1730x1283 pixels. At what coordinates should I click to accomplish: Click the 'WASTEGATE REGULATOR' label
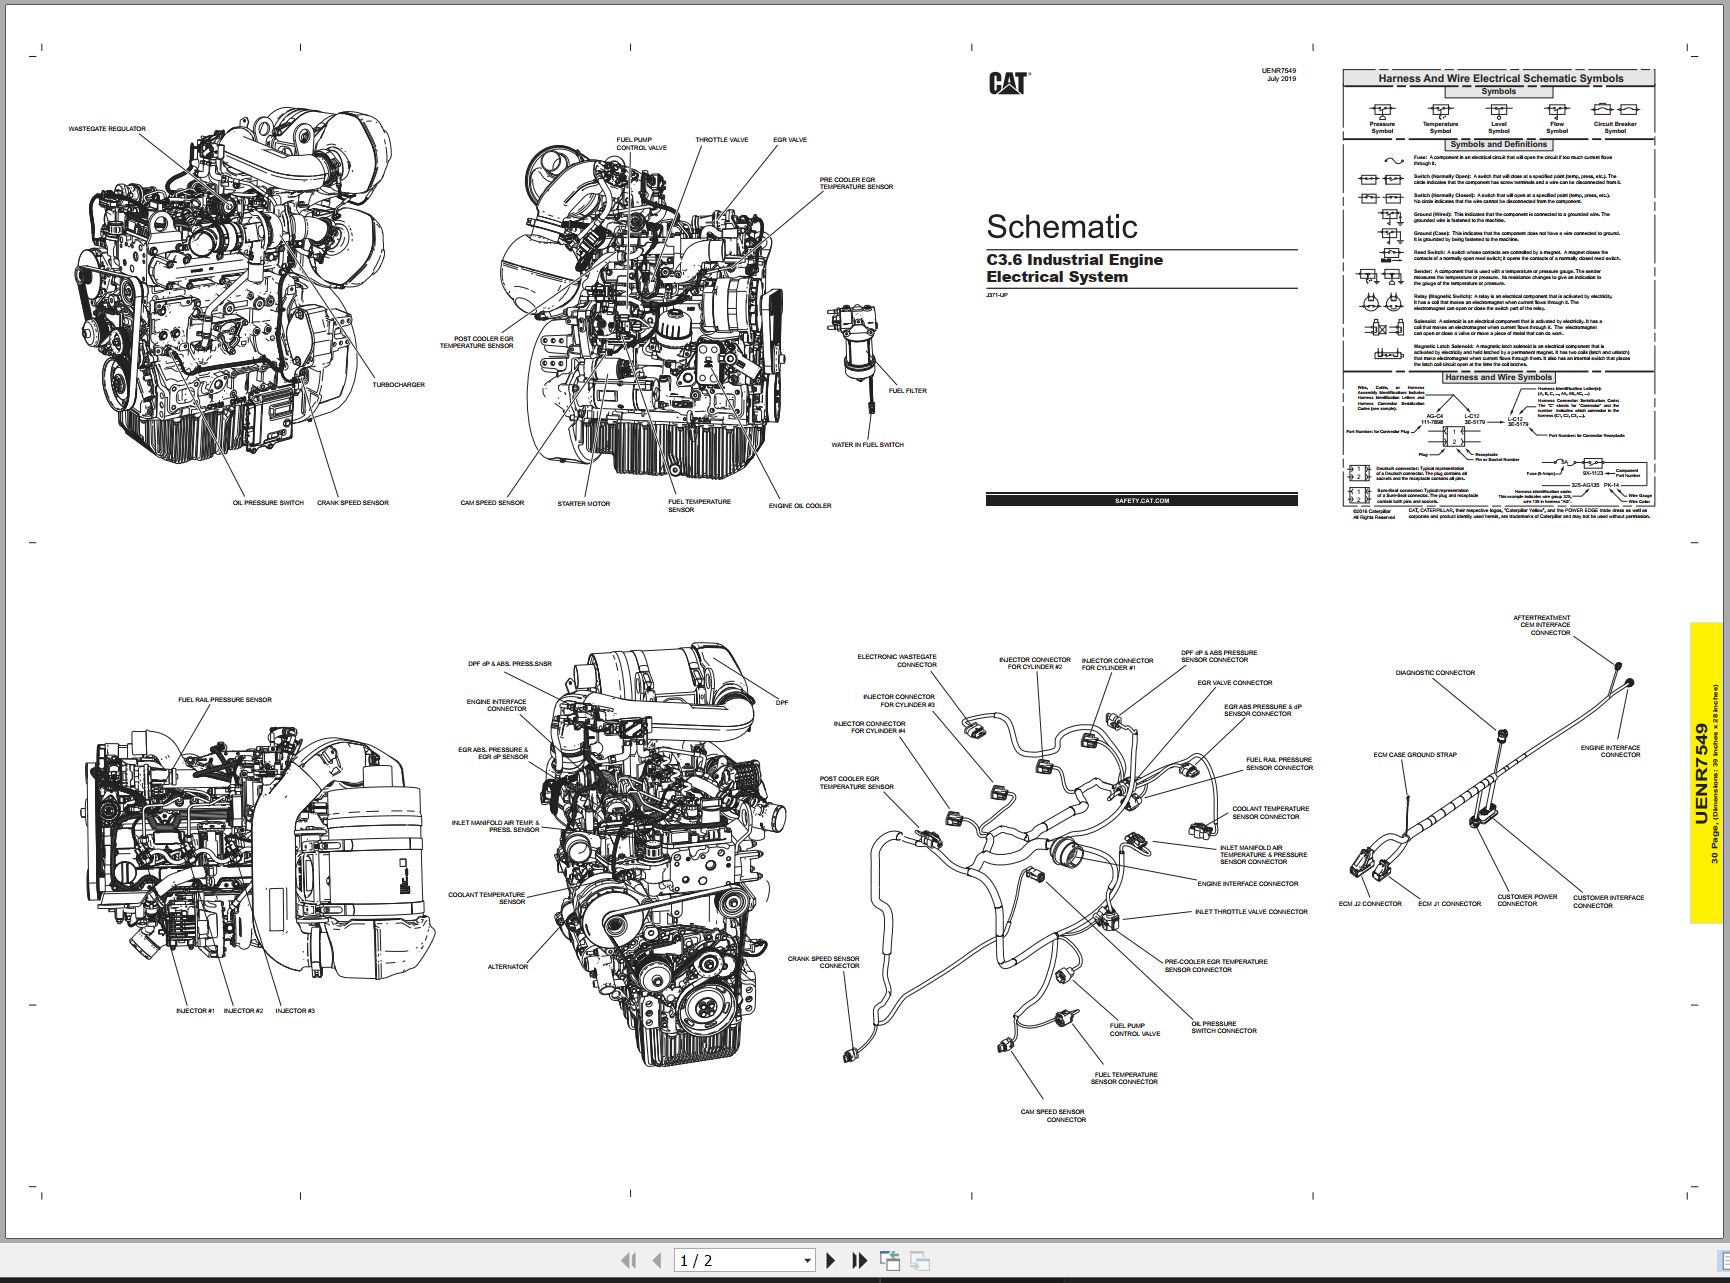(107, 129)
